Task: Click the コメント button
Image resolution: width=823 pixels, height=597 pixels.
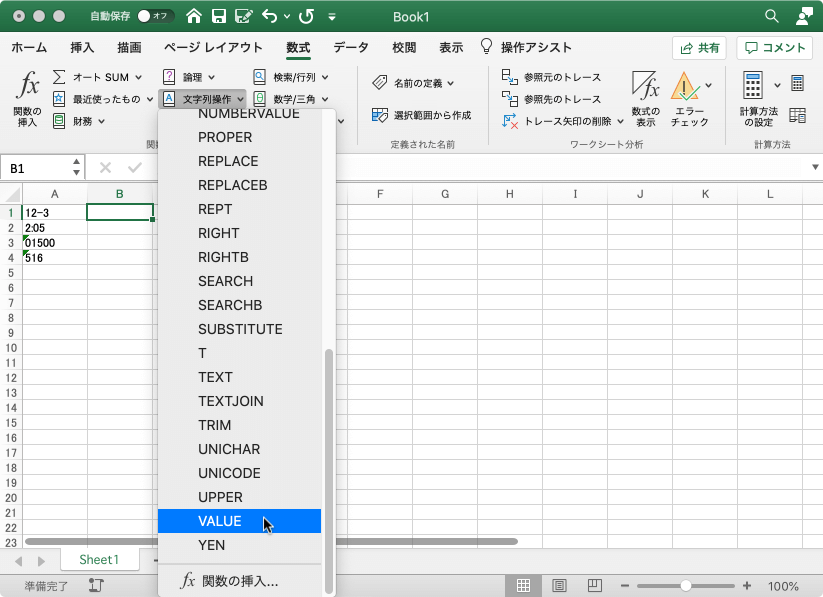Action: tap(775, 48)
